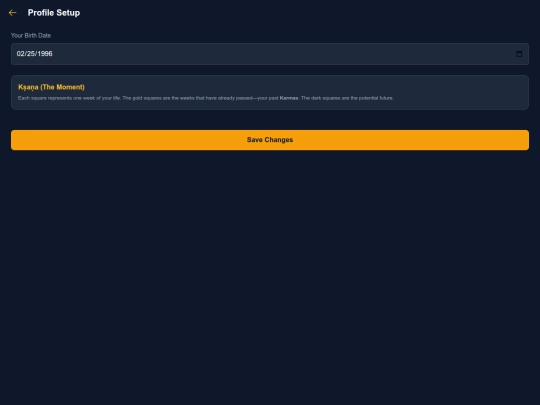Save Changes button
540x405 pixels.
[270, 140]
